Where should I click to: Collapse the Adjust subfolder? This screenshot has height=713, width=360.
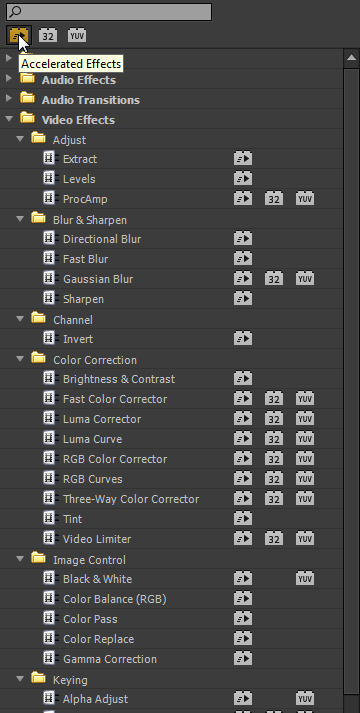pos(20,139)
